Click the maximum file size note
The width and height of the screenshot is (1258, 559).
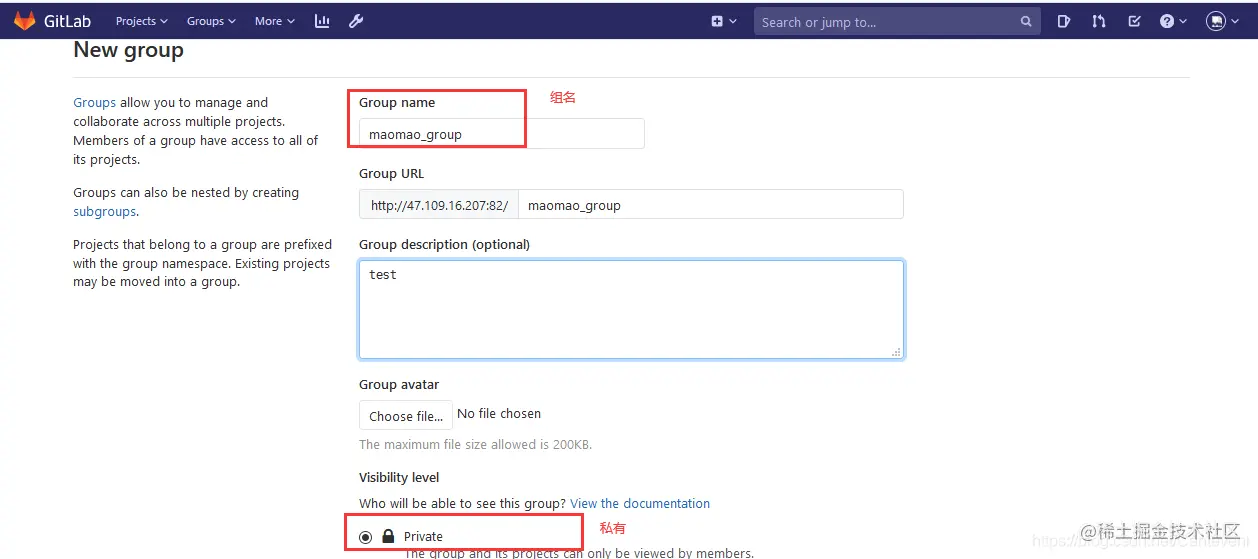[476, 444]
